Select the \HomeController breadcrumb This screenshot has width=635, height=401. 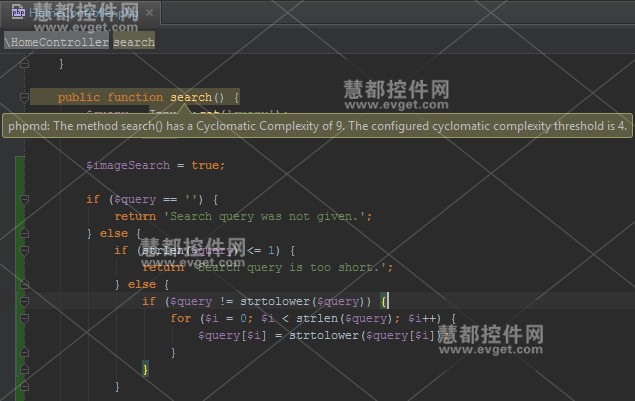(57, 42)
